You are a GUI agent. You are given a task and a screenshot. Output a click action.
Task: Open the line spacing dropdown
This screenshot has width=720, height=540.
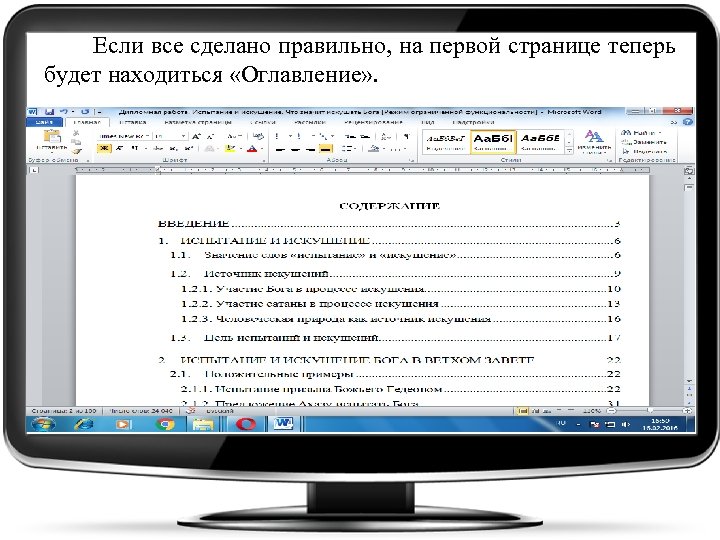coord(349,149)
